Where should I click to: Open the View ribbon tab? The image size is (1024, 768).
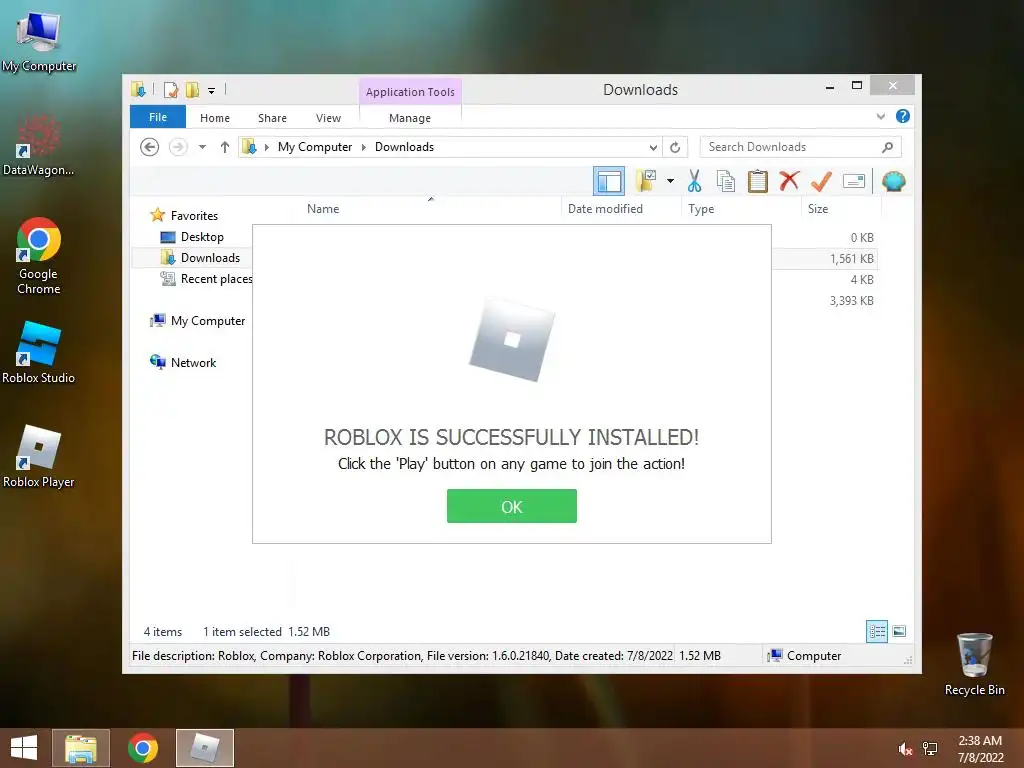click(328, 118)
